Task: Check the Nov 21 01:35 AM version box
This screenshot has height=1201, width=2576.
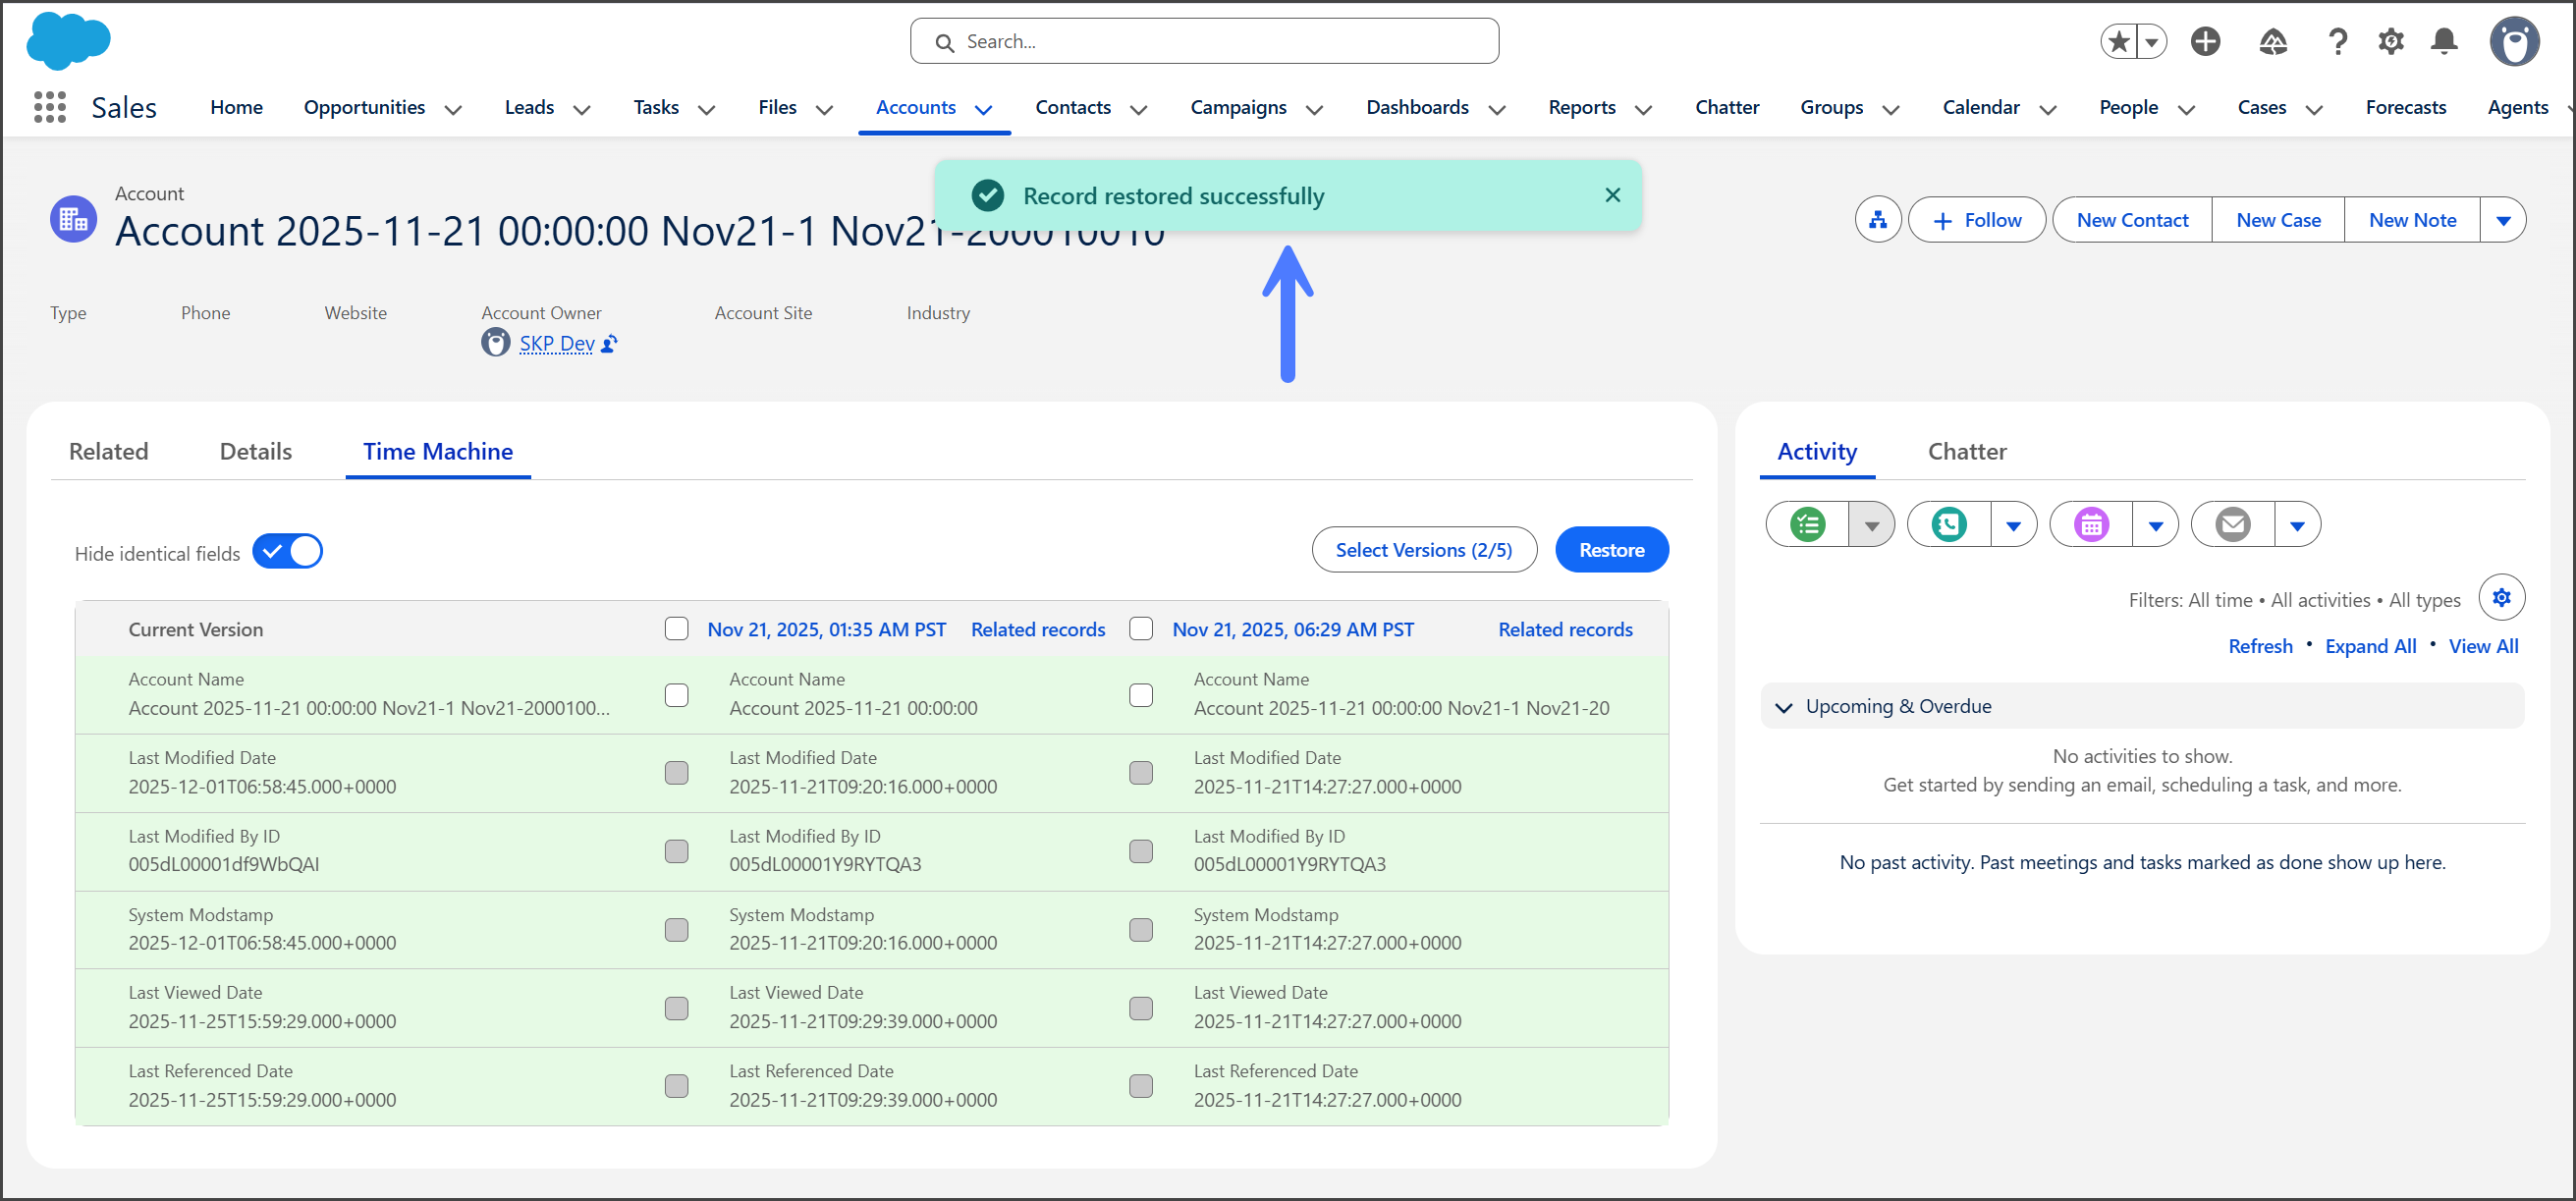Action: click(x=677, y=629)
